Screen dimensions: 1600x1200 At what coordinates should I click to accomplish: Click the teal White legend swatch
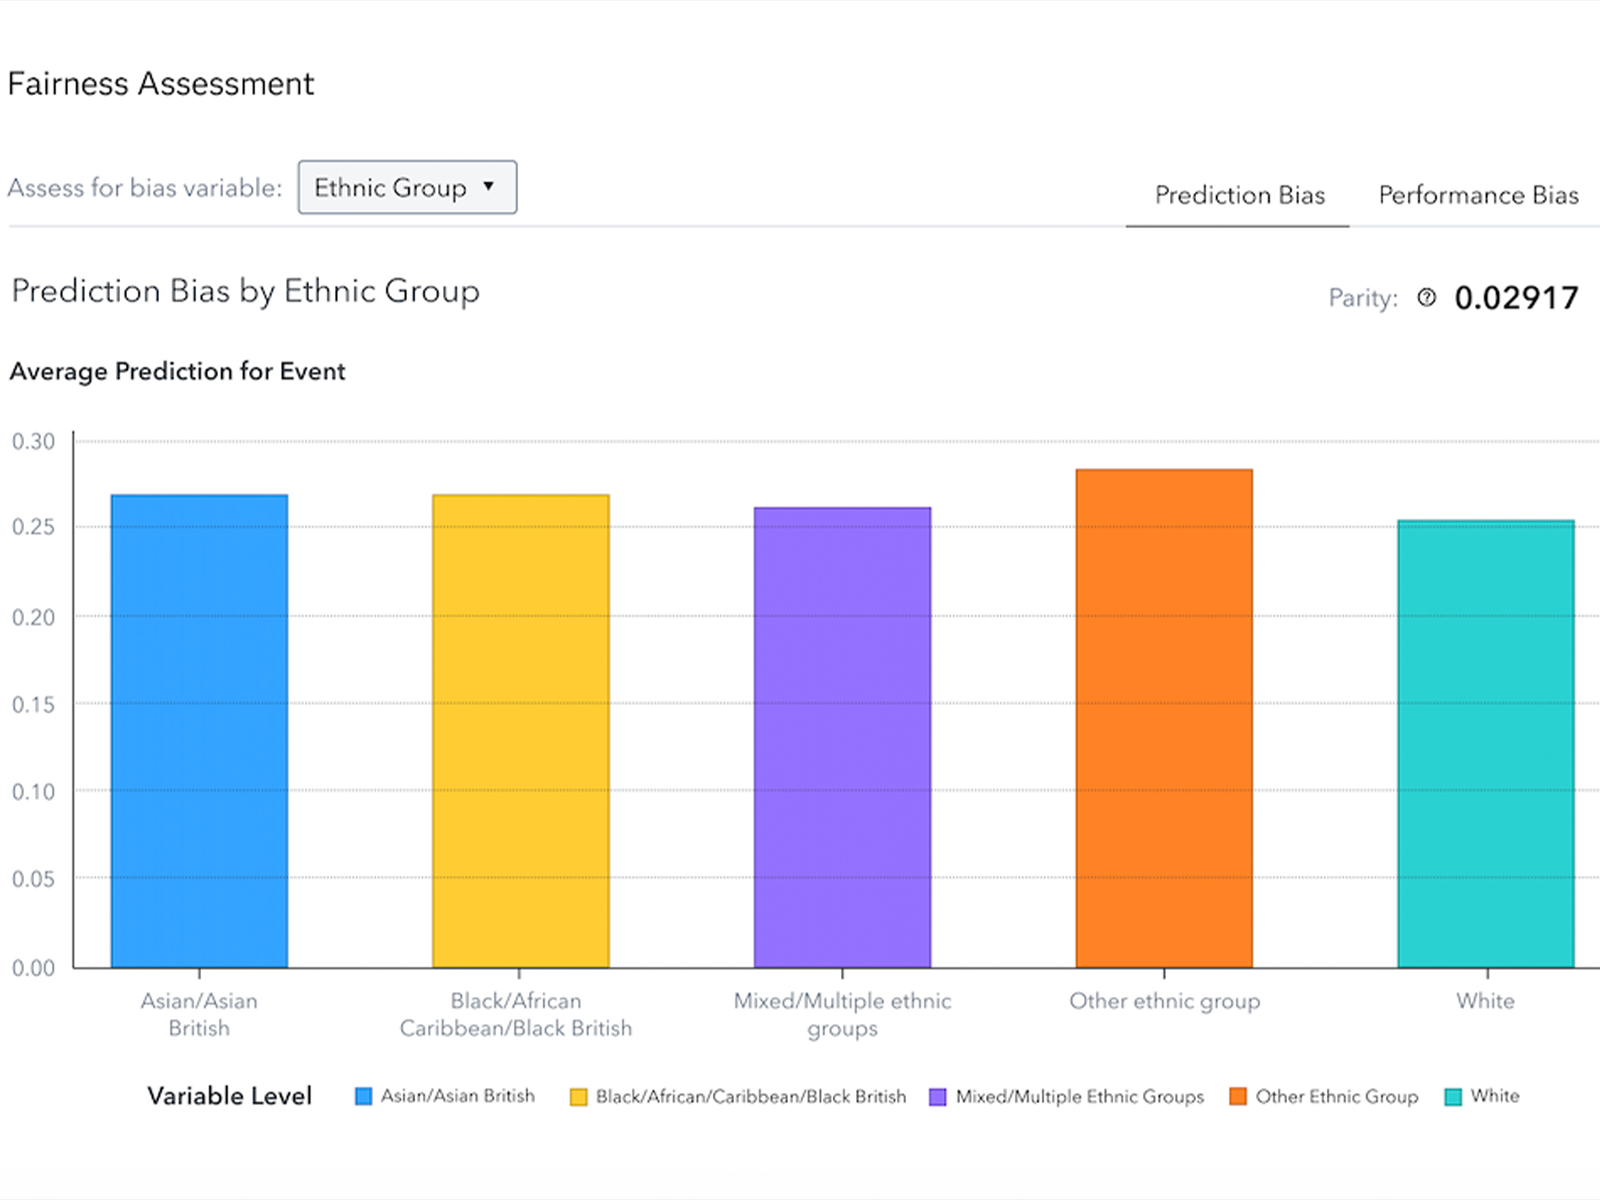coord(1453,1097)
